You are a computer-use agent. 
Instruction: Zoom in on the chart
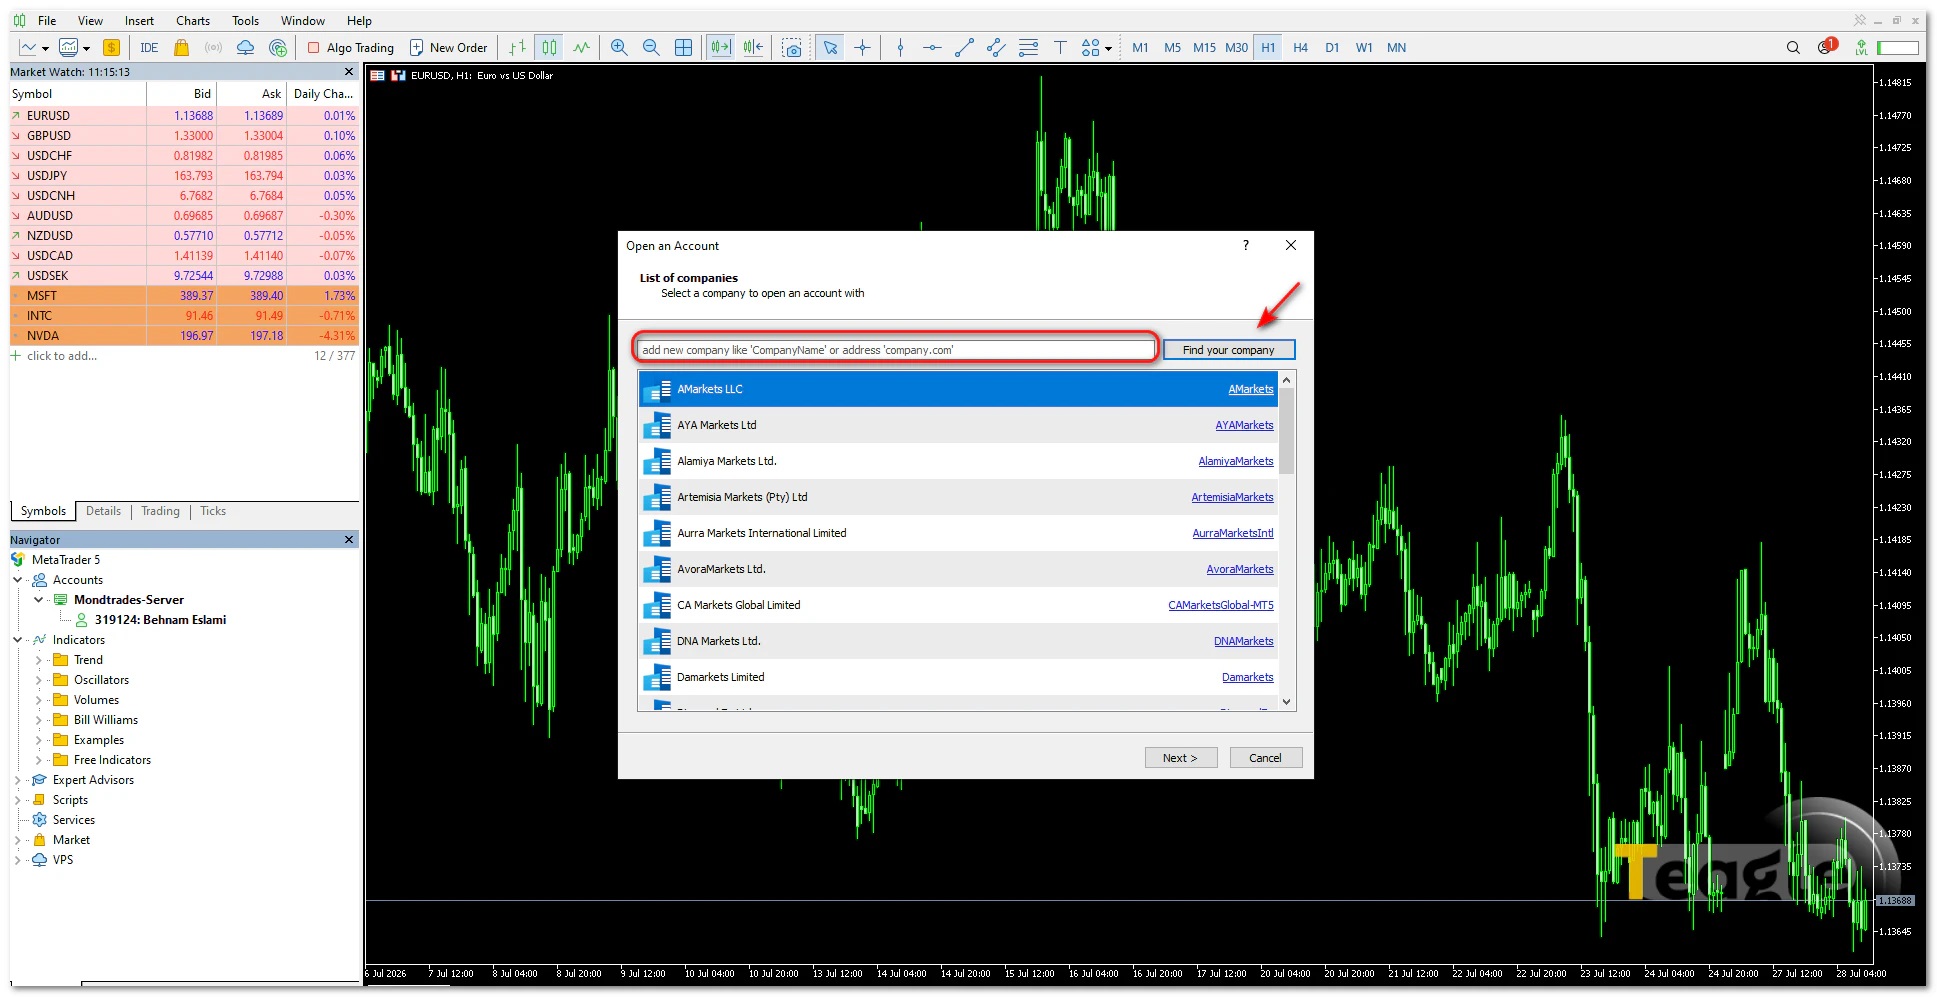(619, 47)
